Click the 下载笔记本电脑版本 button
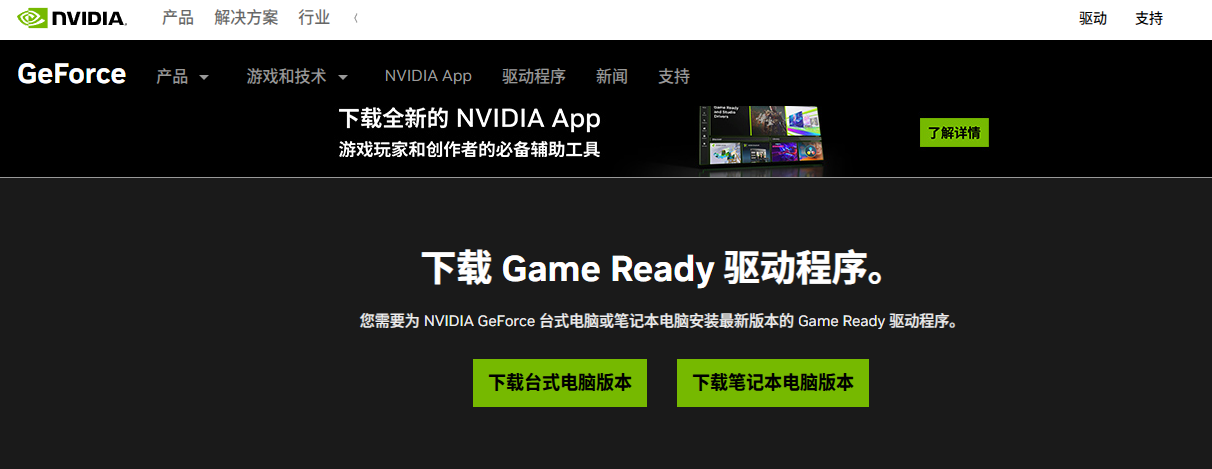The width and height of the screenshot is (1212, 469). click(x=773, y=383)
